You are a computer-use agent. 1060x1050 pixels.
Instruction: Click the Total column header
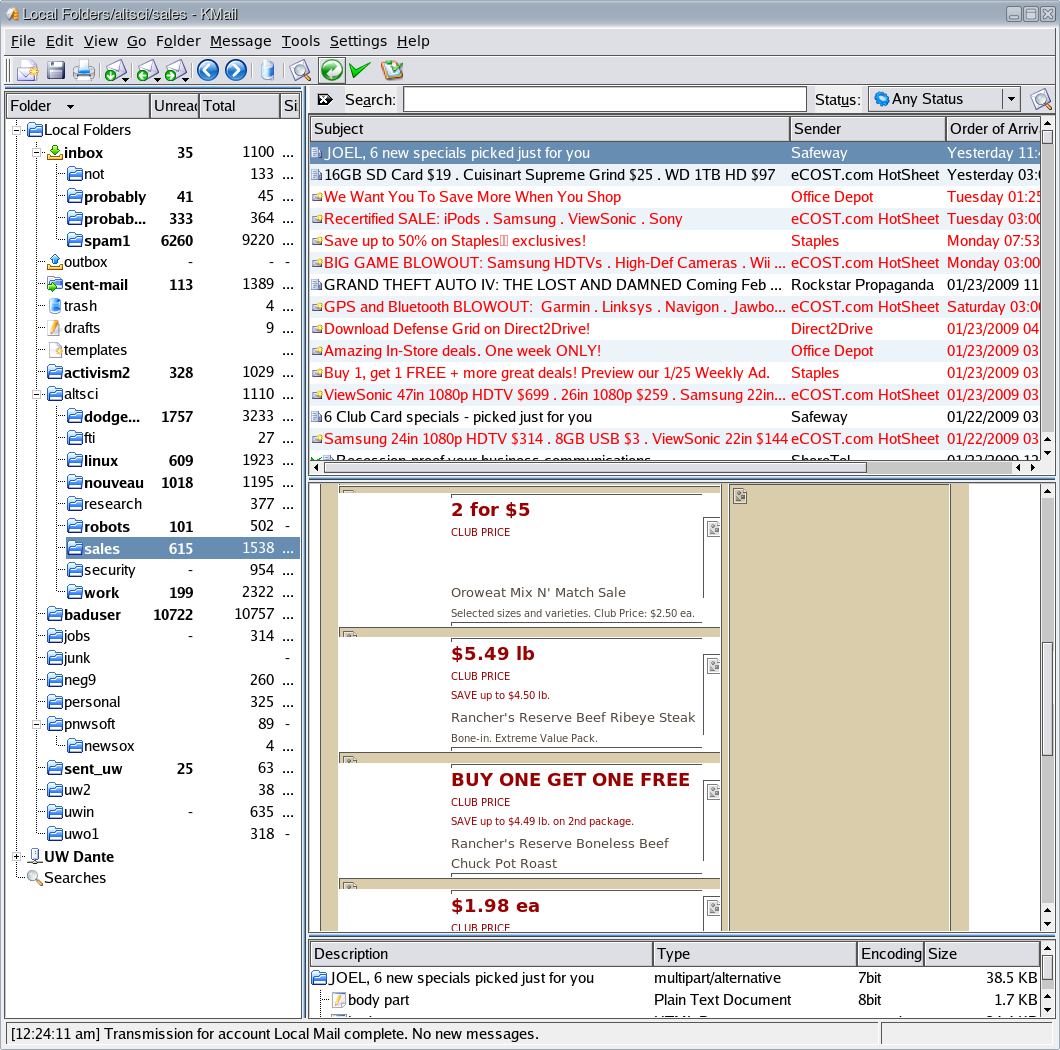[239, 105]
